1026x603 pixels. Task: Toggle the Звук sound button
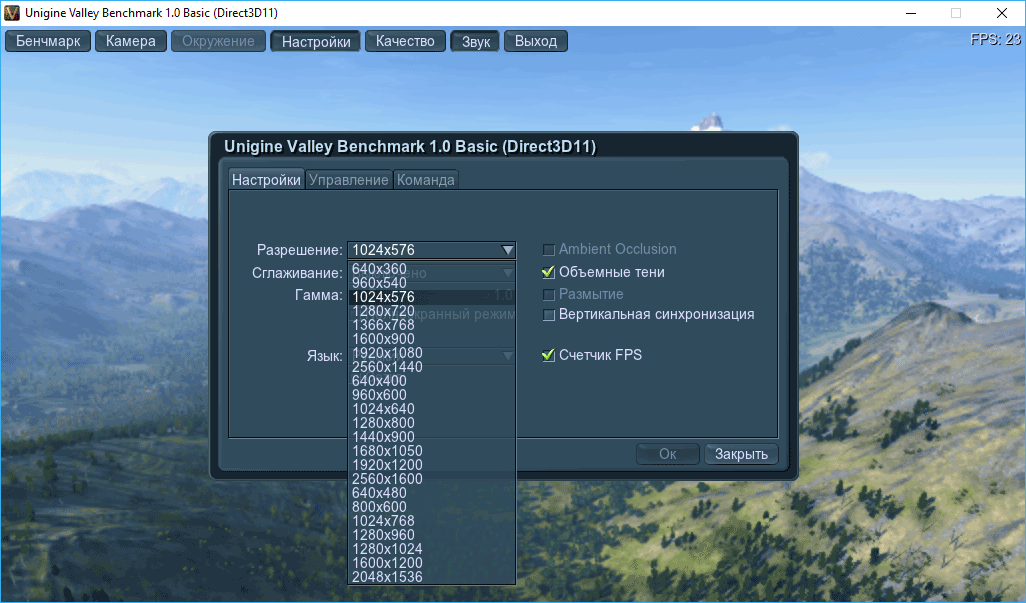pos(475,41)
